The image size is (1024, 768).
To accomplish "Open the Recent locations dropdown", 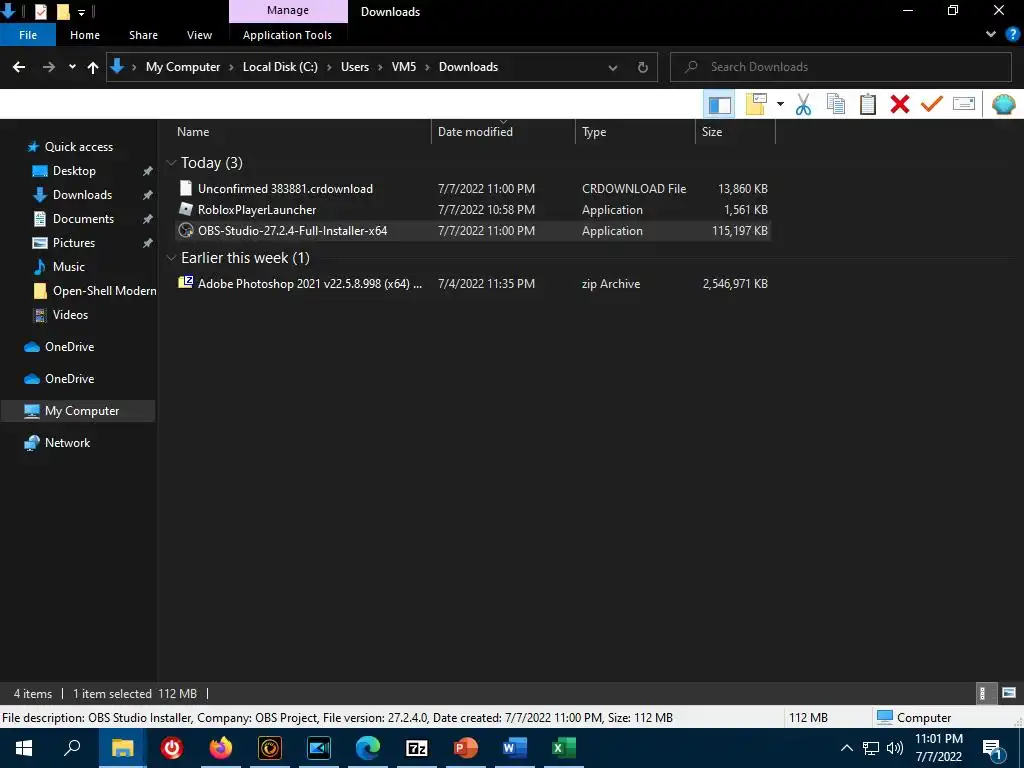I will click(72, 67).
